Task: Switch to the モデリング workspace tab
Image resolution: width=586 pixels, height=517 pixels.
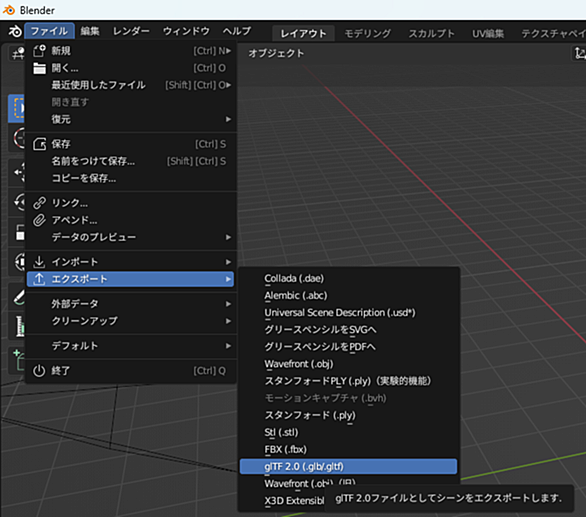Action: (367, 34)
